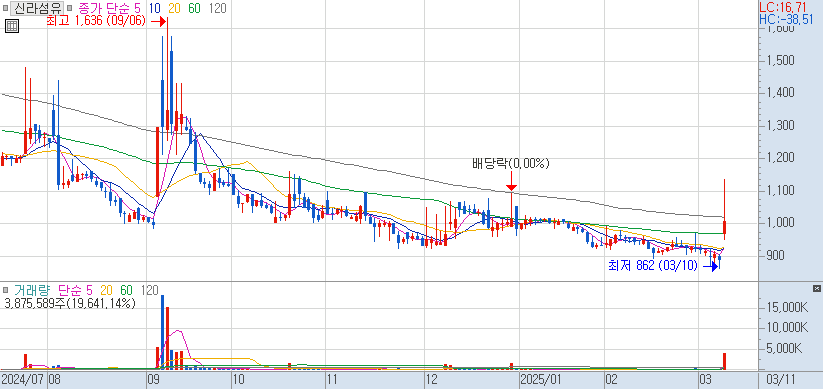Click the 10 month date axis label
This screenshot has height=389, width=823.
pos(238,379)
